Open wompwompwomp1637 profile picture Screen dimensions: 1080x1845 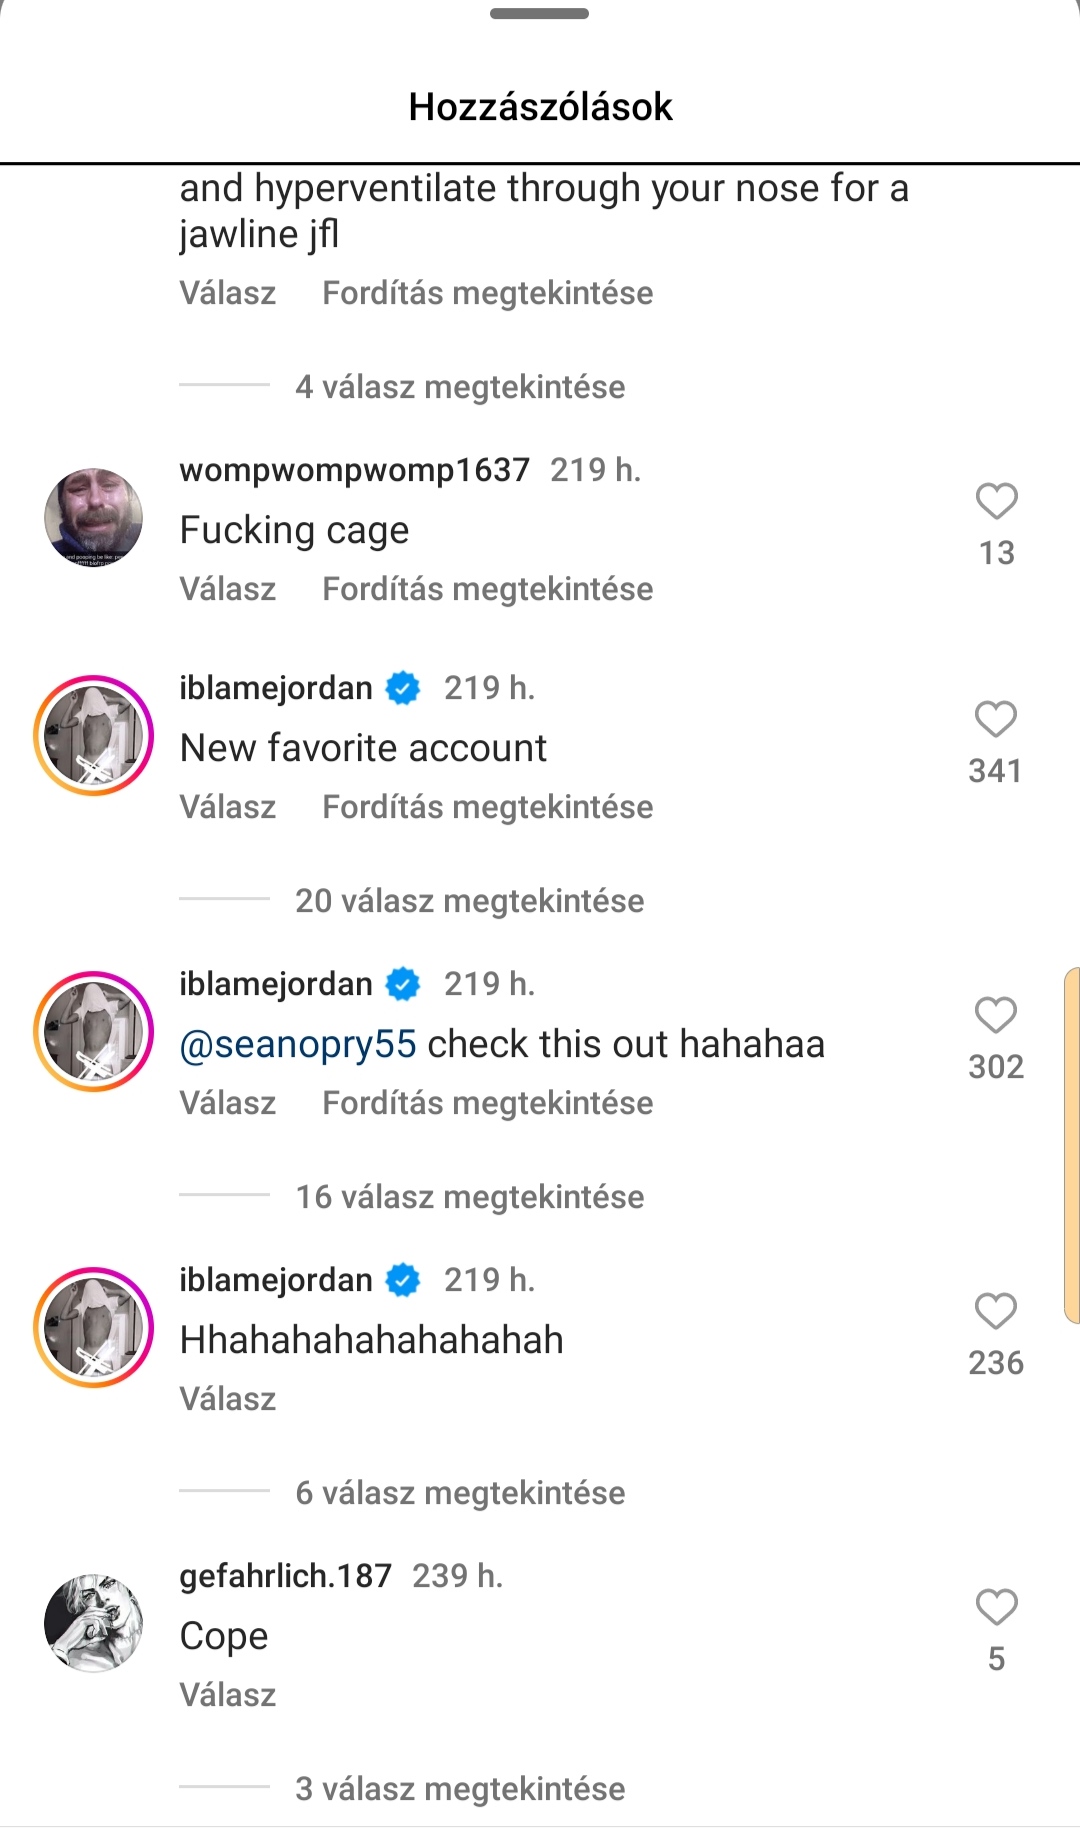click(94, 518)
